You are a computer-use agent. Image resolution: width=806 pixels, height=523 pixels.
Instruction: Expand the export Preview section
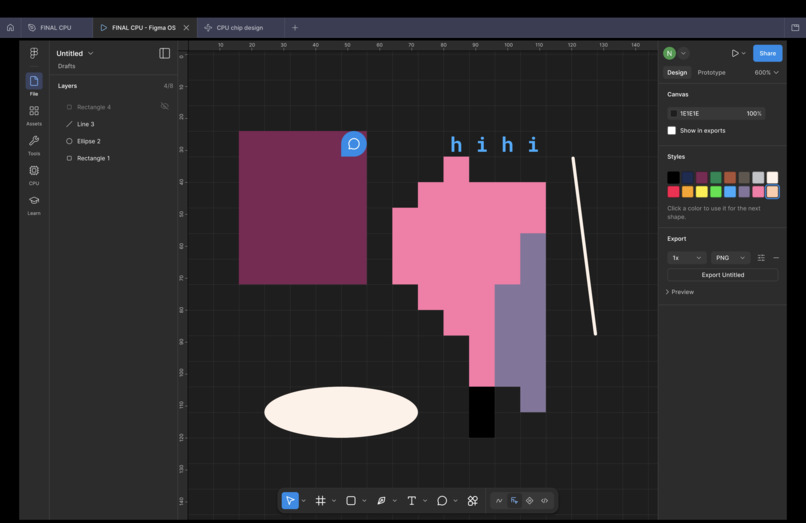[x=680, y=292]
